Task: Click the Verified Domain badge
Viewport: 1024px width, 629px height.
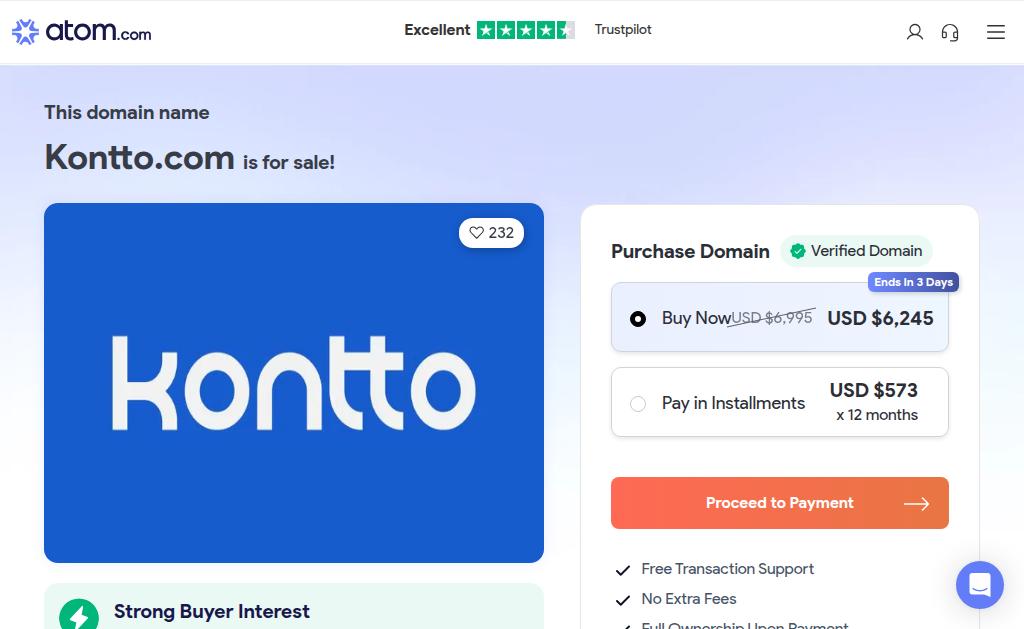Action: (856, 251)
